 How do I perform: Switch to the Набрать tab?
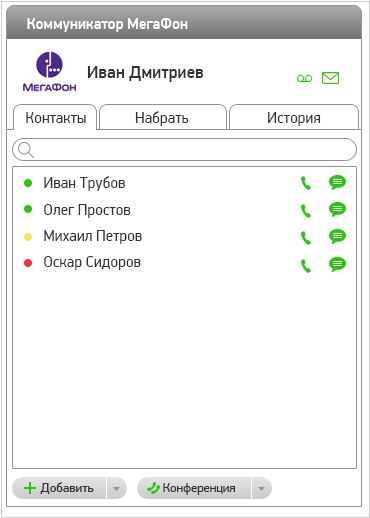click(x=163, y=117)
